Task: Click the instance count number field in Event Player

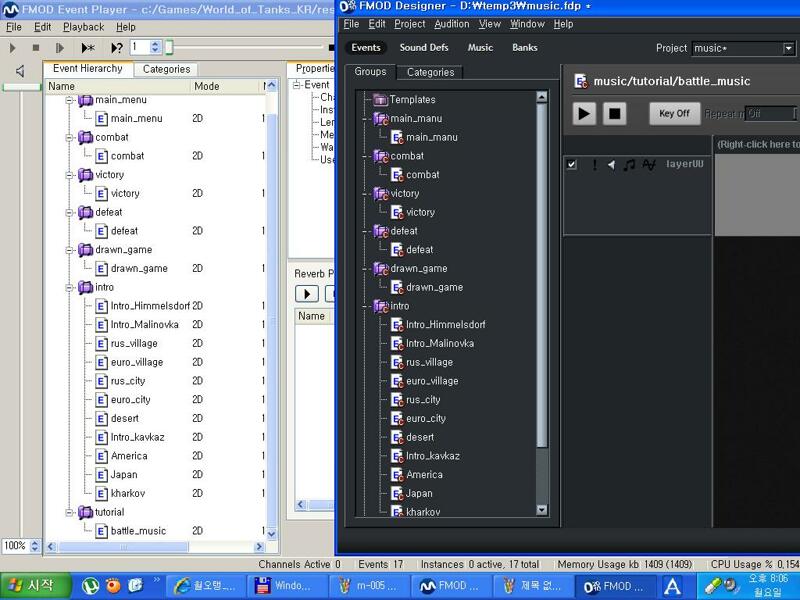Action: [x=140, y=47]
